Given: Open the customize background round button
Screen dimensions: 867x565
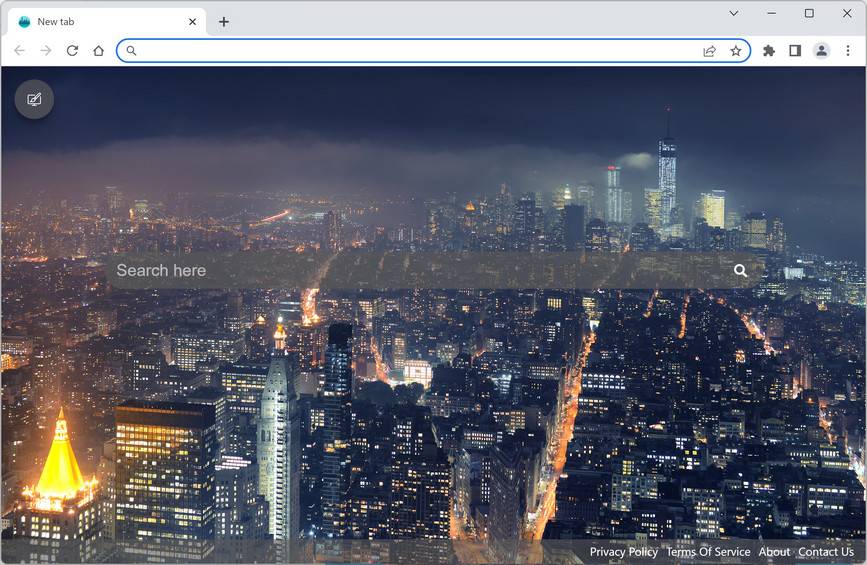Looking at the screenshot, I should coord(34,100).
